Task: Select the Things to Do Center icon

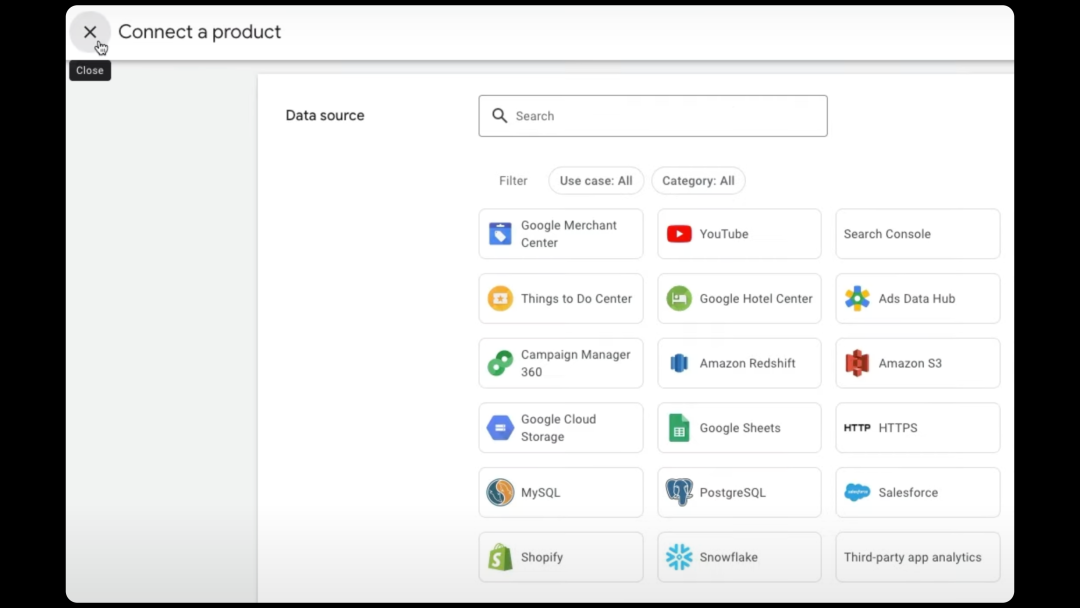Action: click(500, 299)
